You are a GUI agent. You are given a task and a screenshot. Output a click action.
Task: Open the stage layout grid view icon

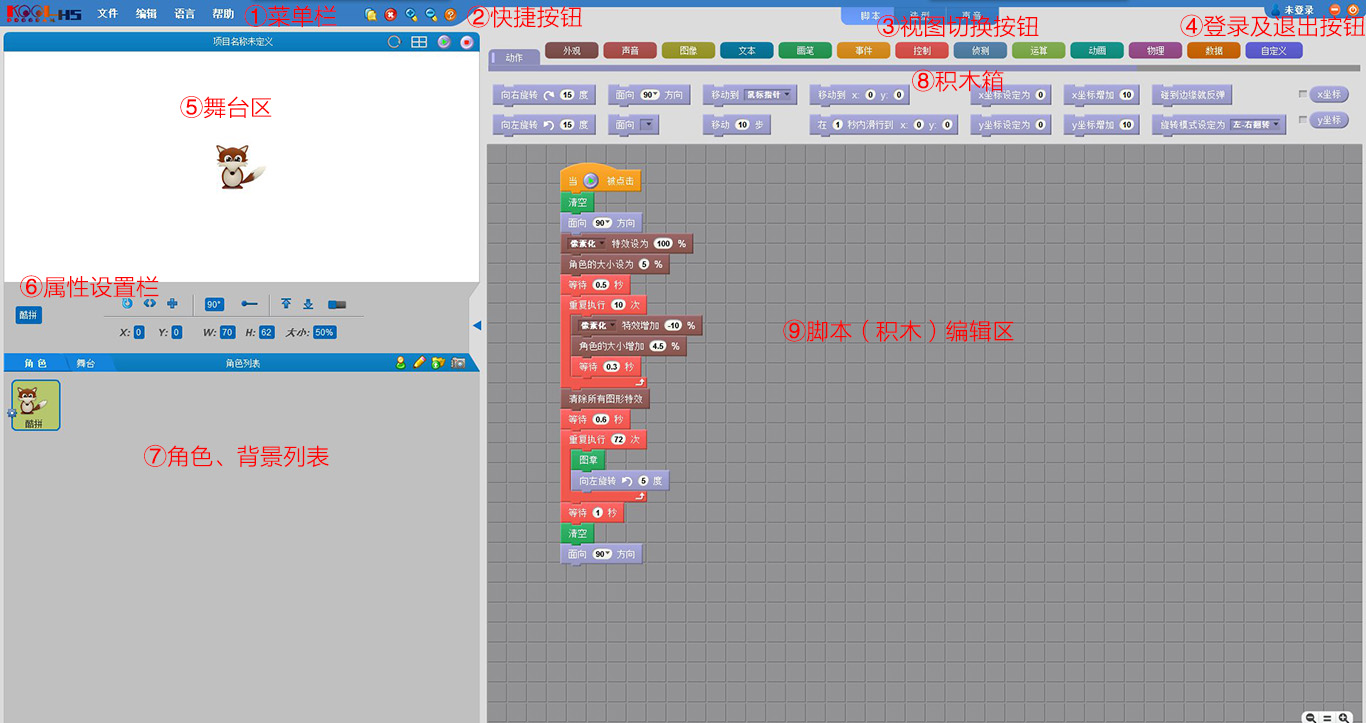tap(419, 42)
